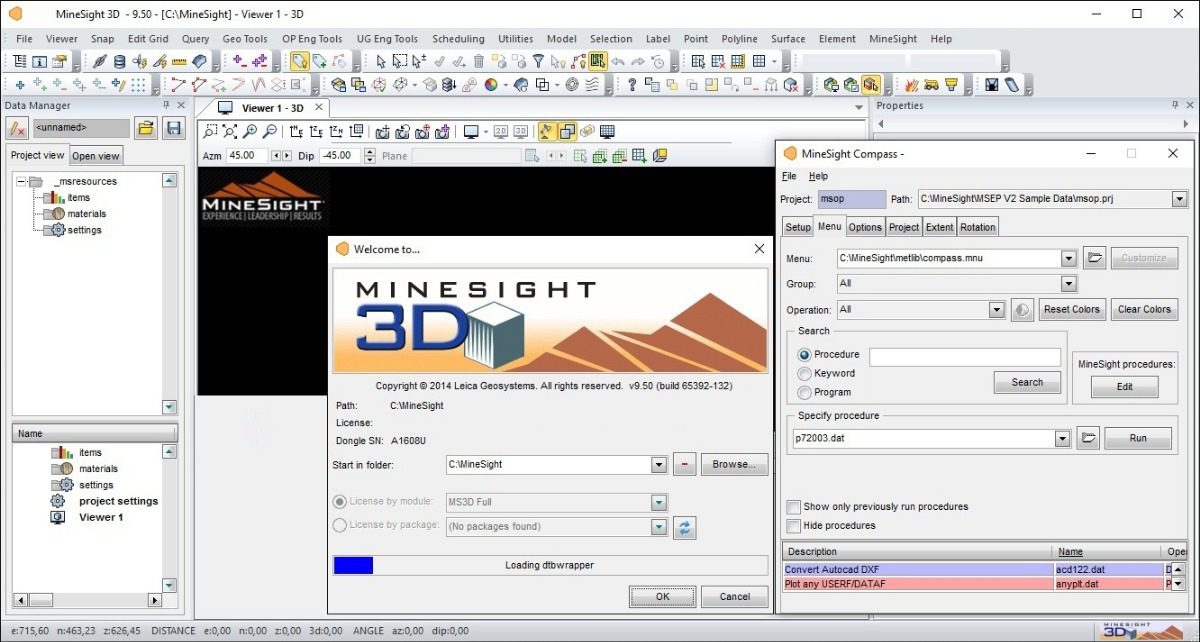This screenshot has height=642, width=1200.
Task: Select the Procedure radio button
Action: point(805,354)
